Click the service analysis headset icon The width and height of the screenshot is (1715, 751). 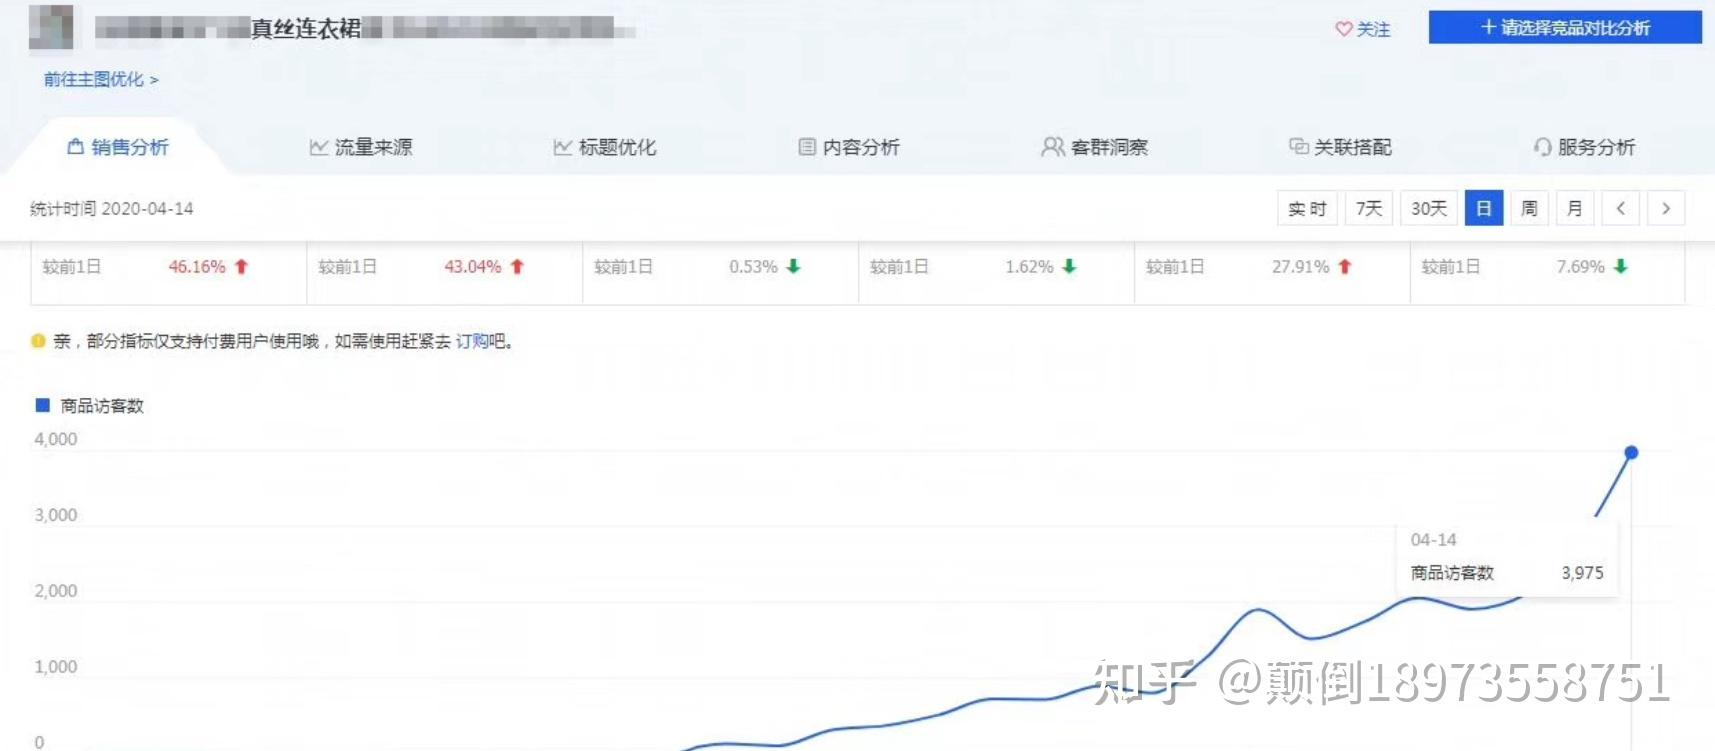[1542, 147]
